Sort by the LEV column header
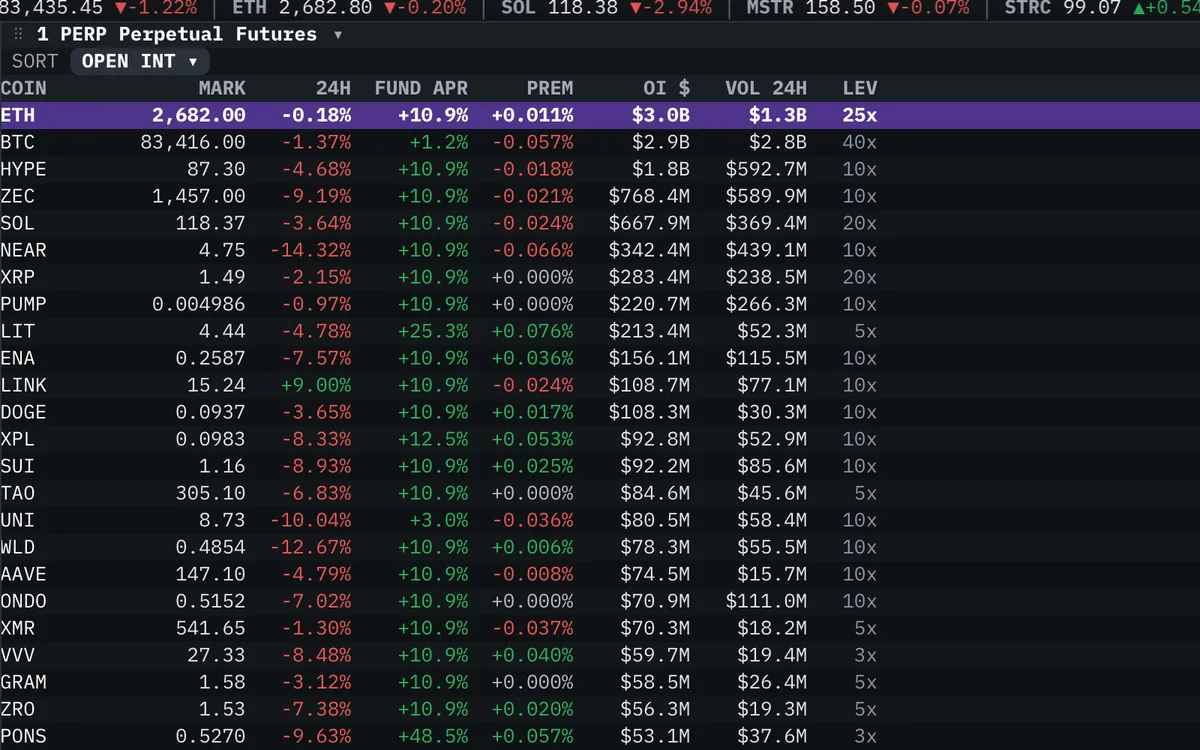The height and width of the screenshot is (750, 1200). (860, 88)
